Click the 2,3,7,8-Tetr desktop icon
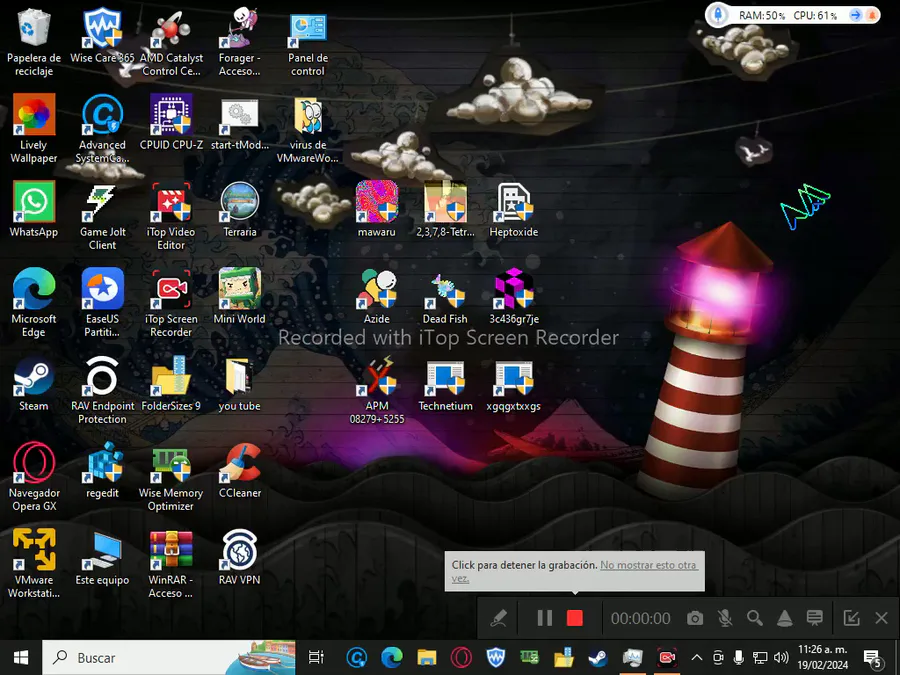Image resolution: width=900 pixels, height=675 pixels. click(x=445, y=210)
